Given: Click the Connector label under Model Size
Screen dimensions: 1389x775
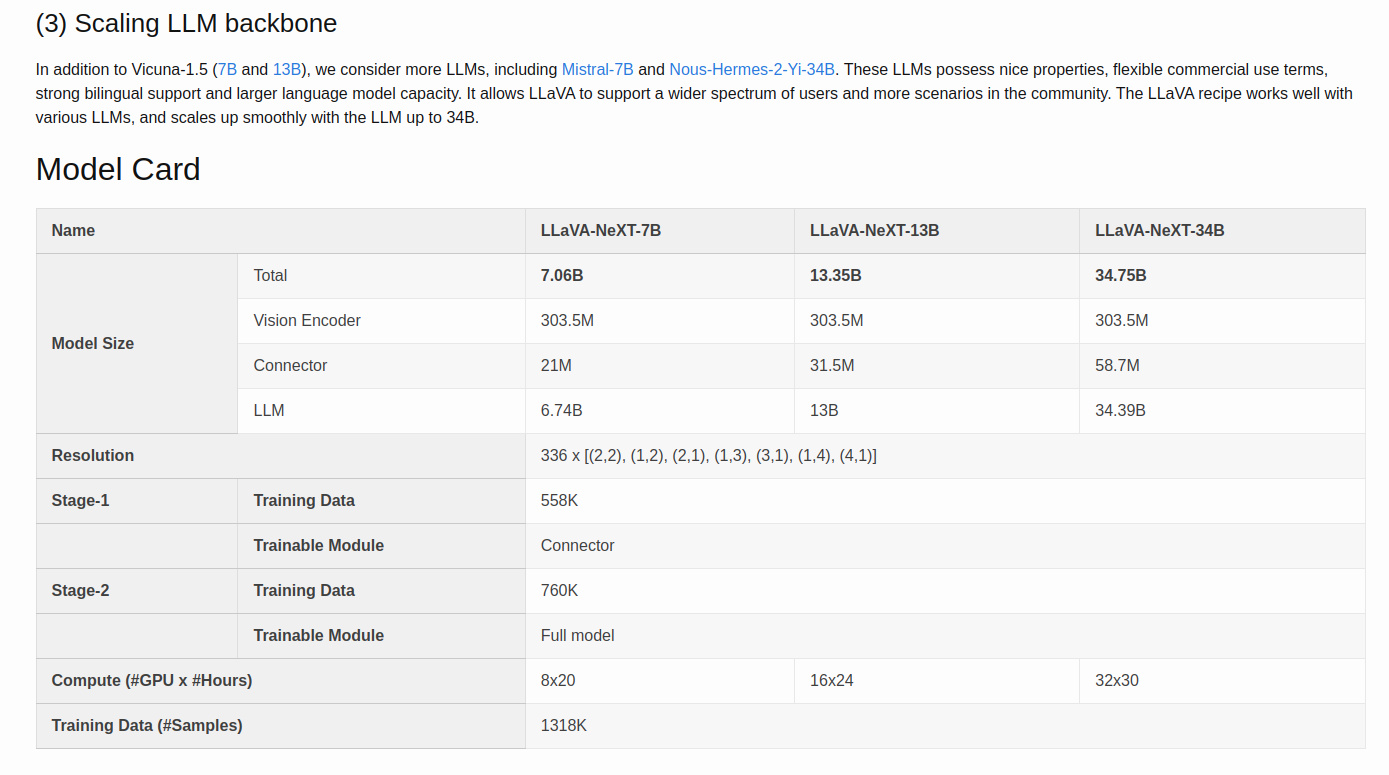Looking at the screenshot, I should tap(290, 365).
